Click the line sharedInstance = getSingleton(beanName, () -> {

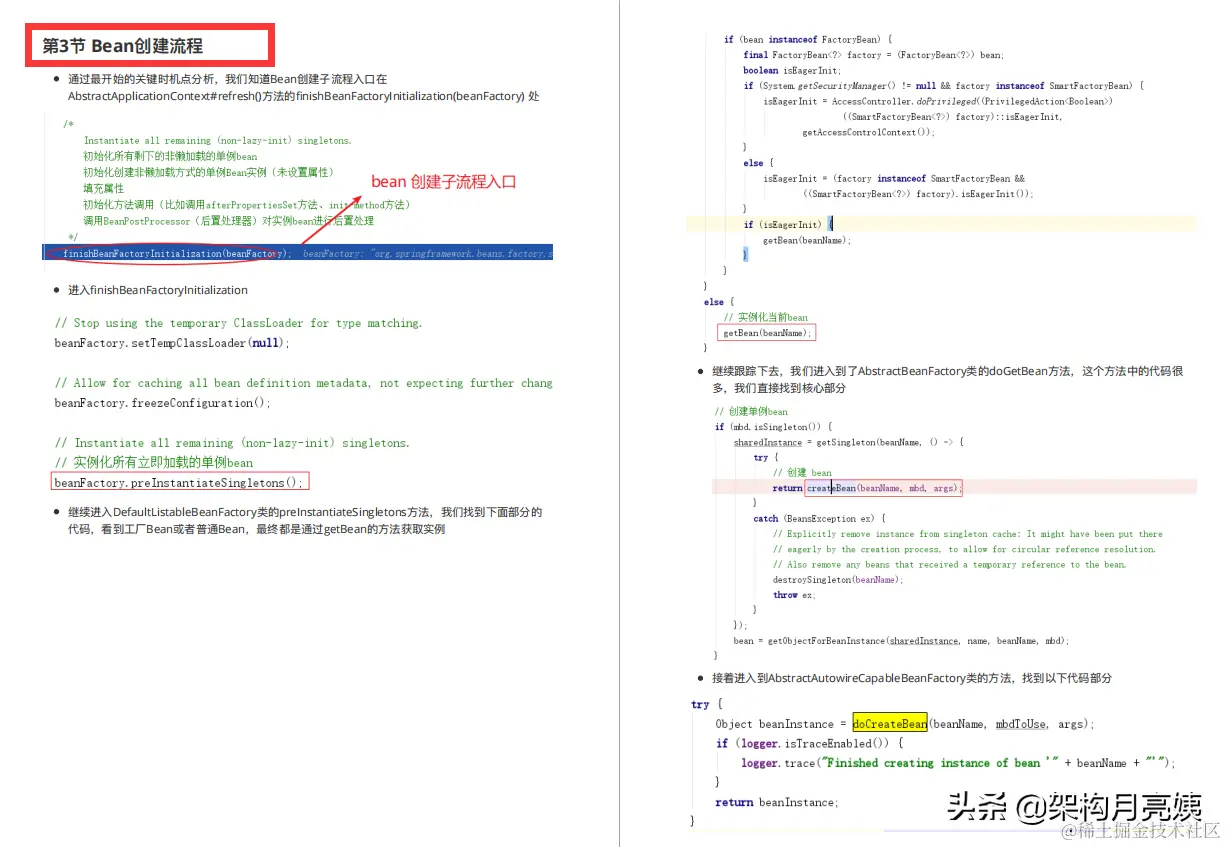pyautogui.click(x=848, y=441)
